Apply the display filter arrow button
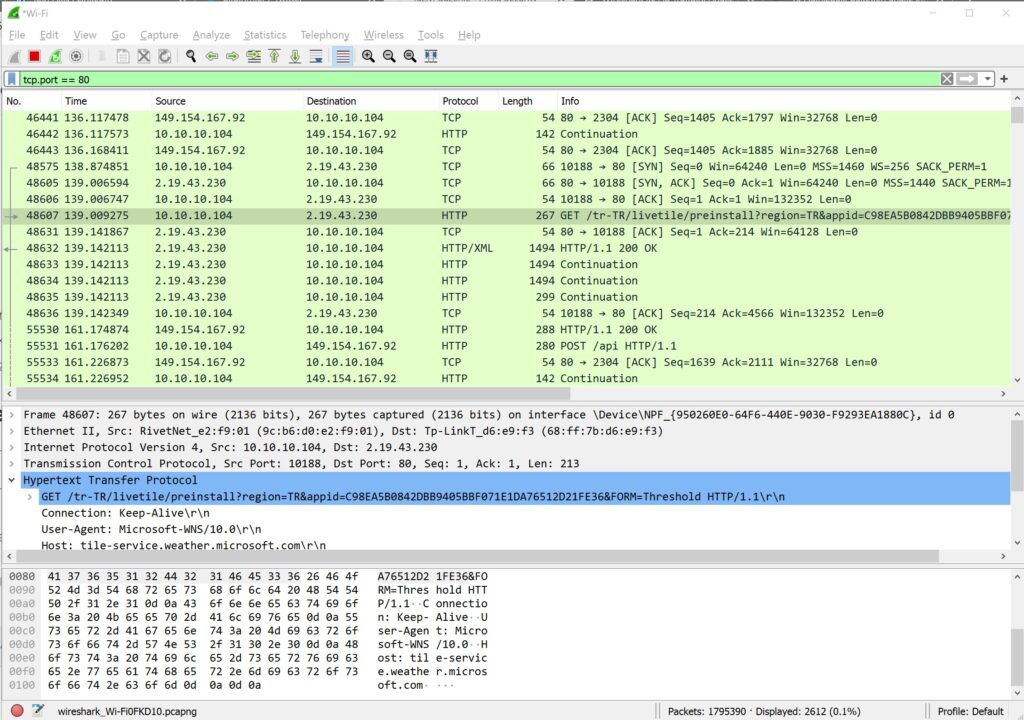Screen dimensions: 1024x720 [967, 79]
